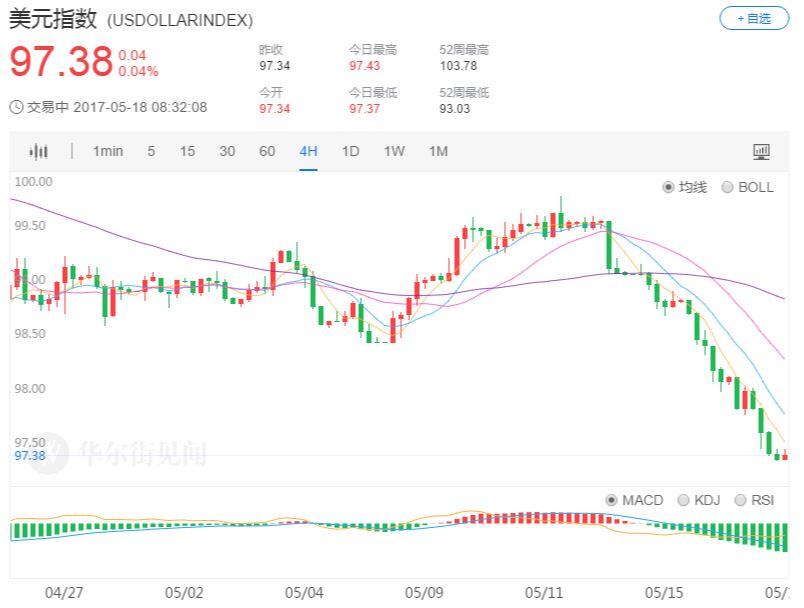Open the 1W weekly chart tab

394,151
